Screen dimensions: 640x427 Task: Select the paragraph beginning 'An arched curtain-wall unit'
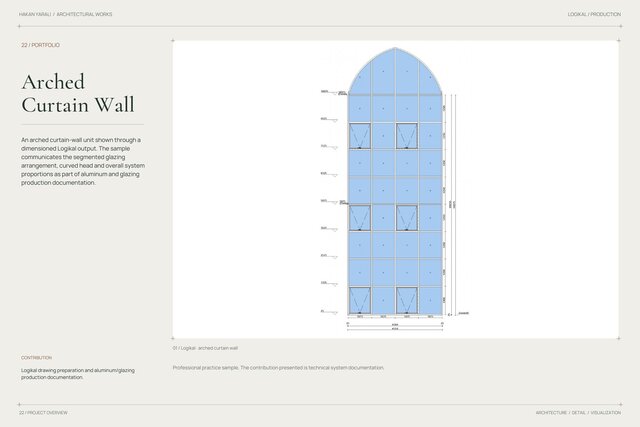[x=83, y=161]
